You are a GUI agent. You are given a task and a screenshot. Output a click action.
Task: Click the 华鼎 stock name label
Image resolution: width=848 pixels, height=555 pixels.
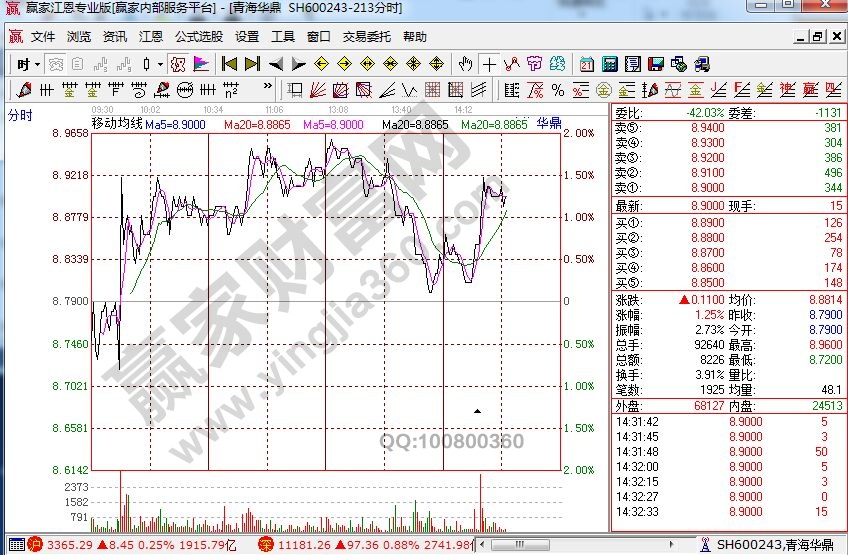tap(548, 124)
